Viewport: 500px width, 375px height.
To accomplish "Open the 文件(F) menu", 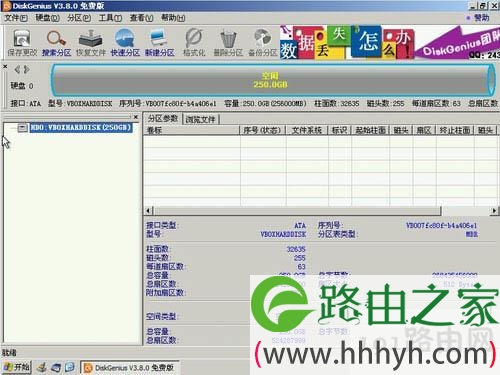I will 16,18.
